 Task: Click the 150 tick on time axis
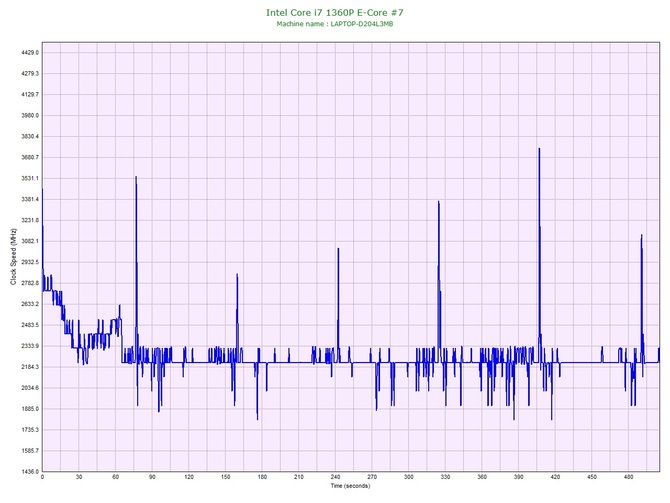(x=226, y=477)
